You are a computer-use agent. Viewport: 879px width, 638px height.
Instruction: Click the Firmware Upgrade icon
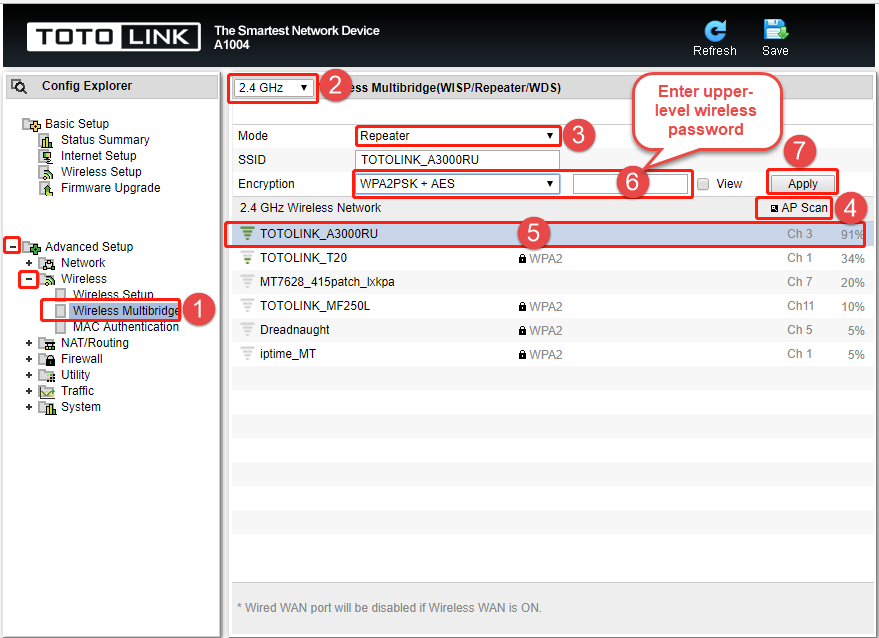[46, 188]
